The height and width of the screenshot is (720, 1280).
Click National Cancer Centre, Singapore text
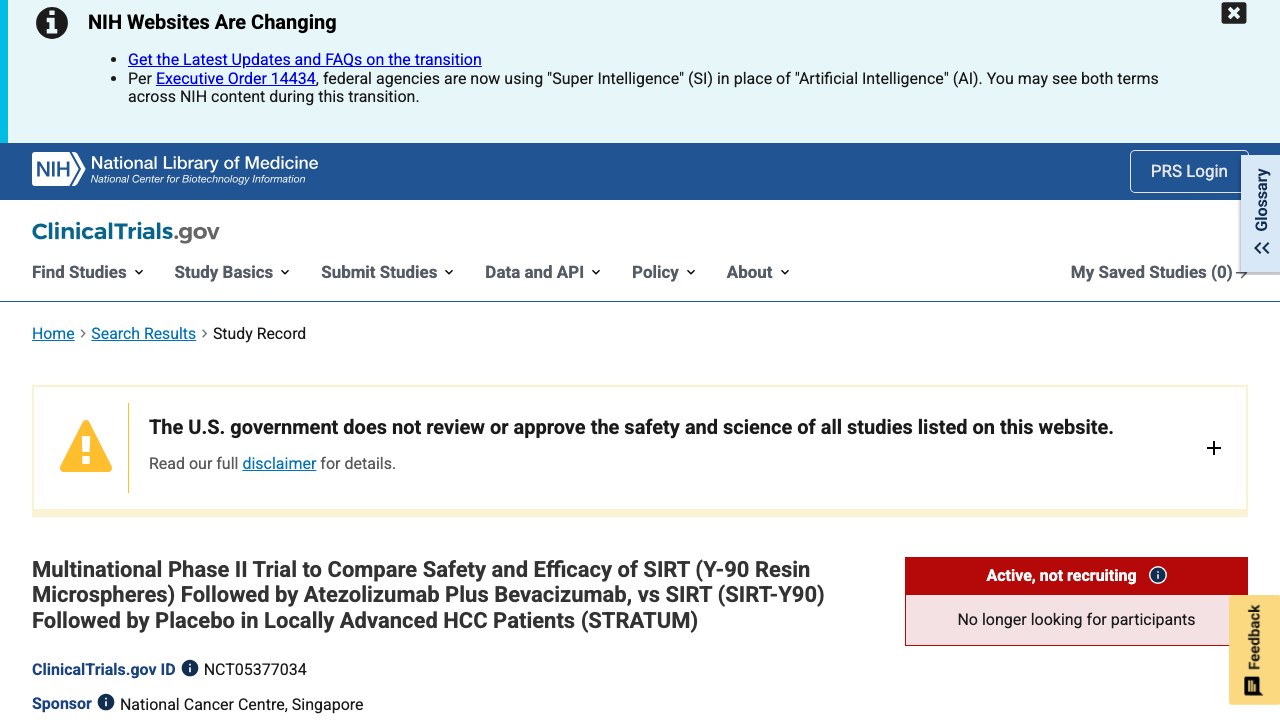pos(241,704)
